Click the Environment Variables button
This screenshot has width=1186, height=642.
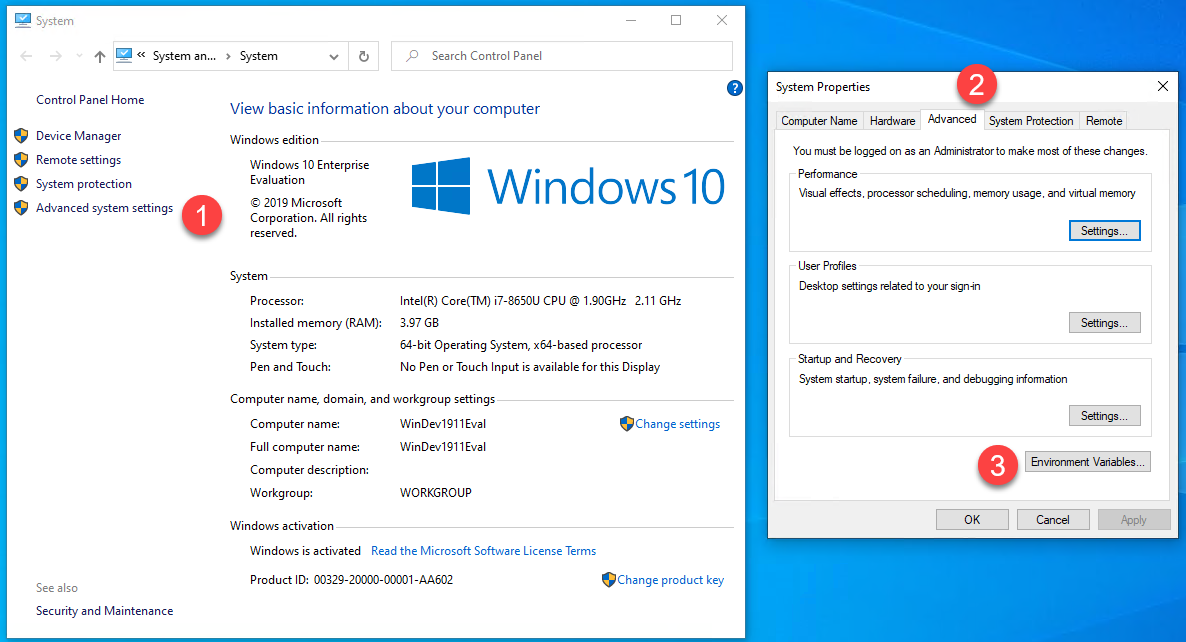(1088, 462)
